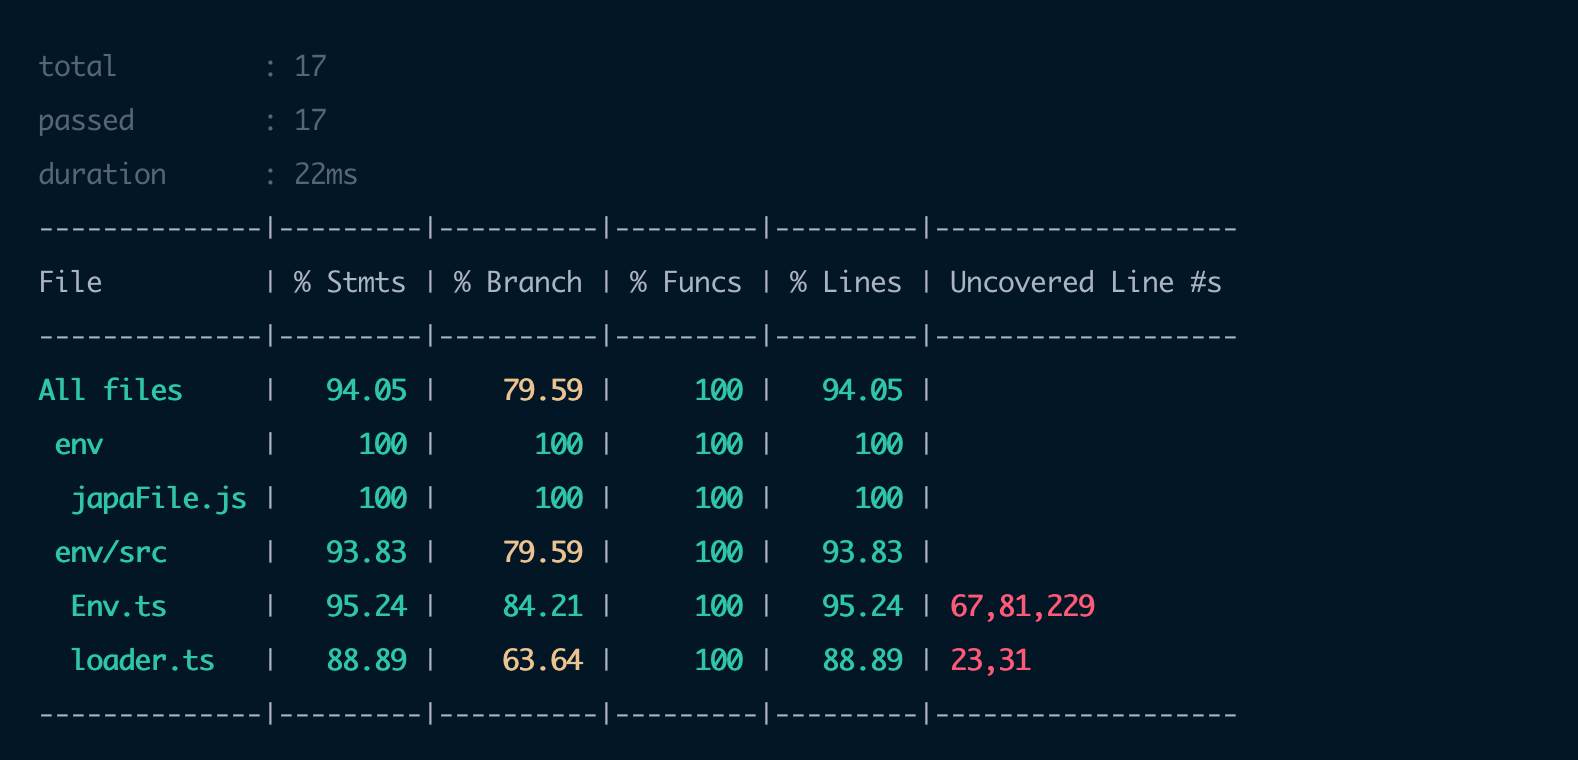Click japaFile.js branch value 100

559,498
